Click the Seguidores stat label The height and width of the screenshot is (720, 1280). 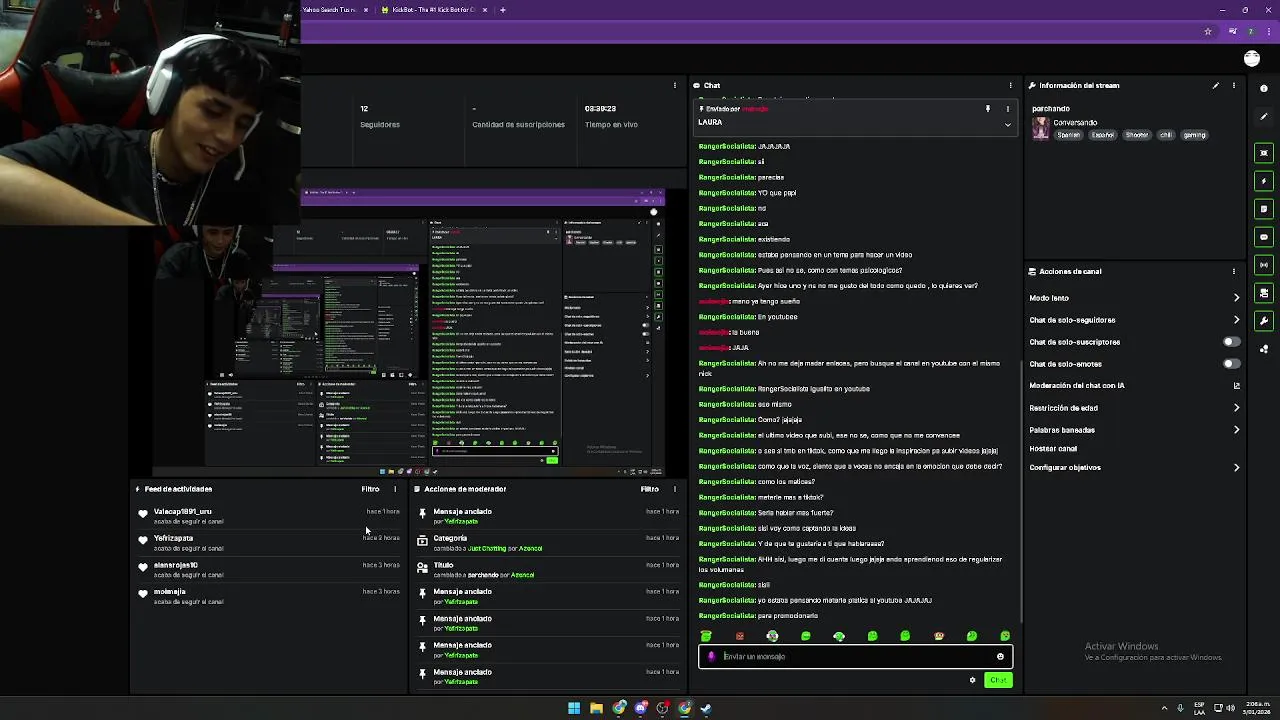coord(380,125)
